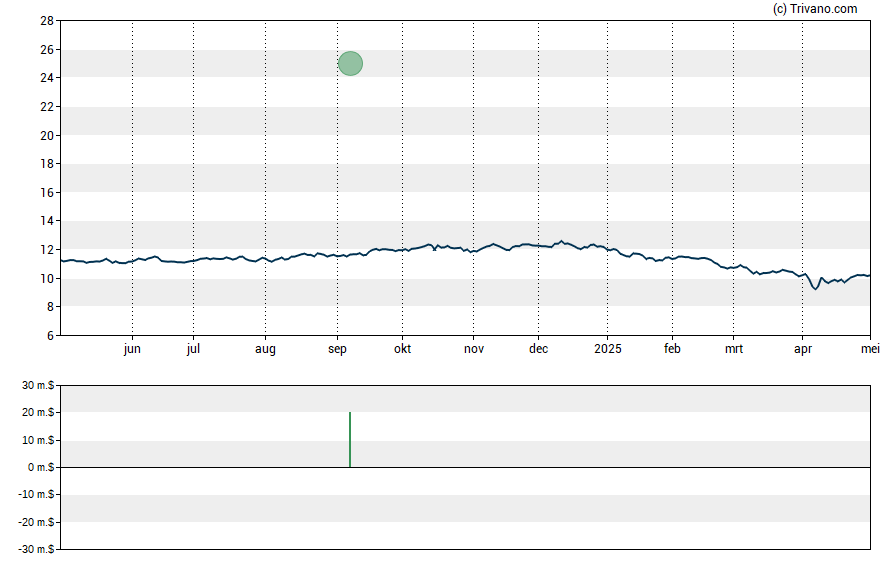Viewport: 888px width, 565px height.
Task: Click the 22 price axis label
Action: 47,107
